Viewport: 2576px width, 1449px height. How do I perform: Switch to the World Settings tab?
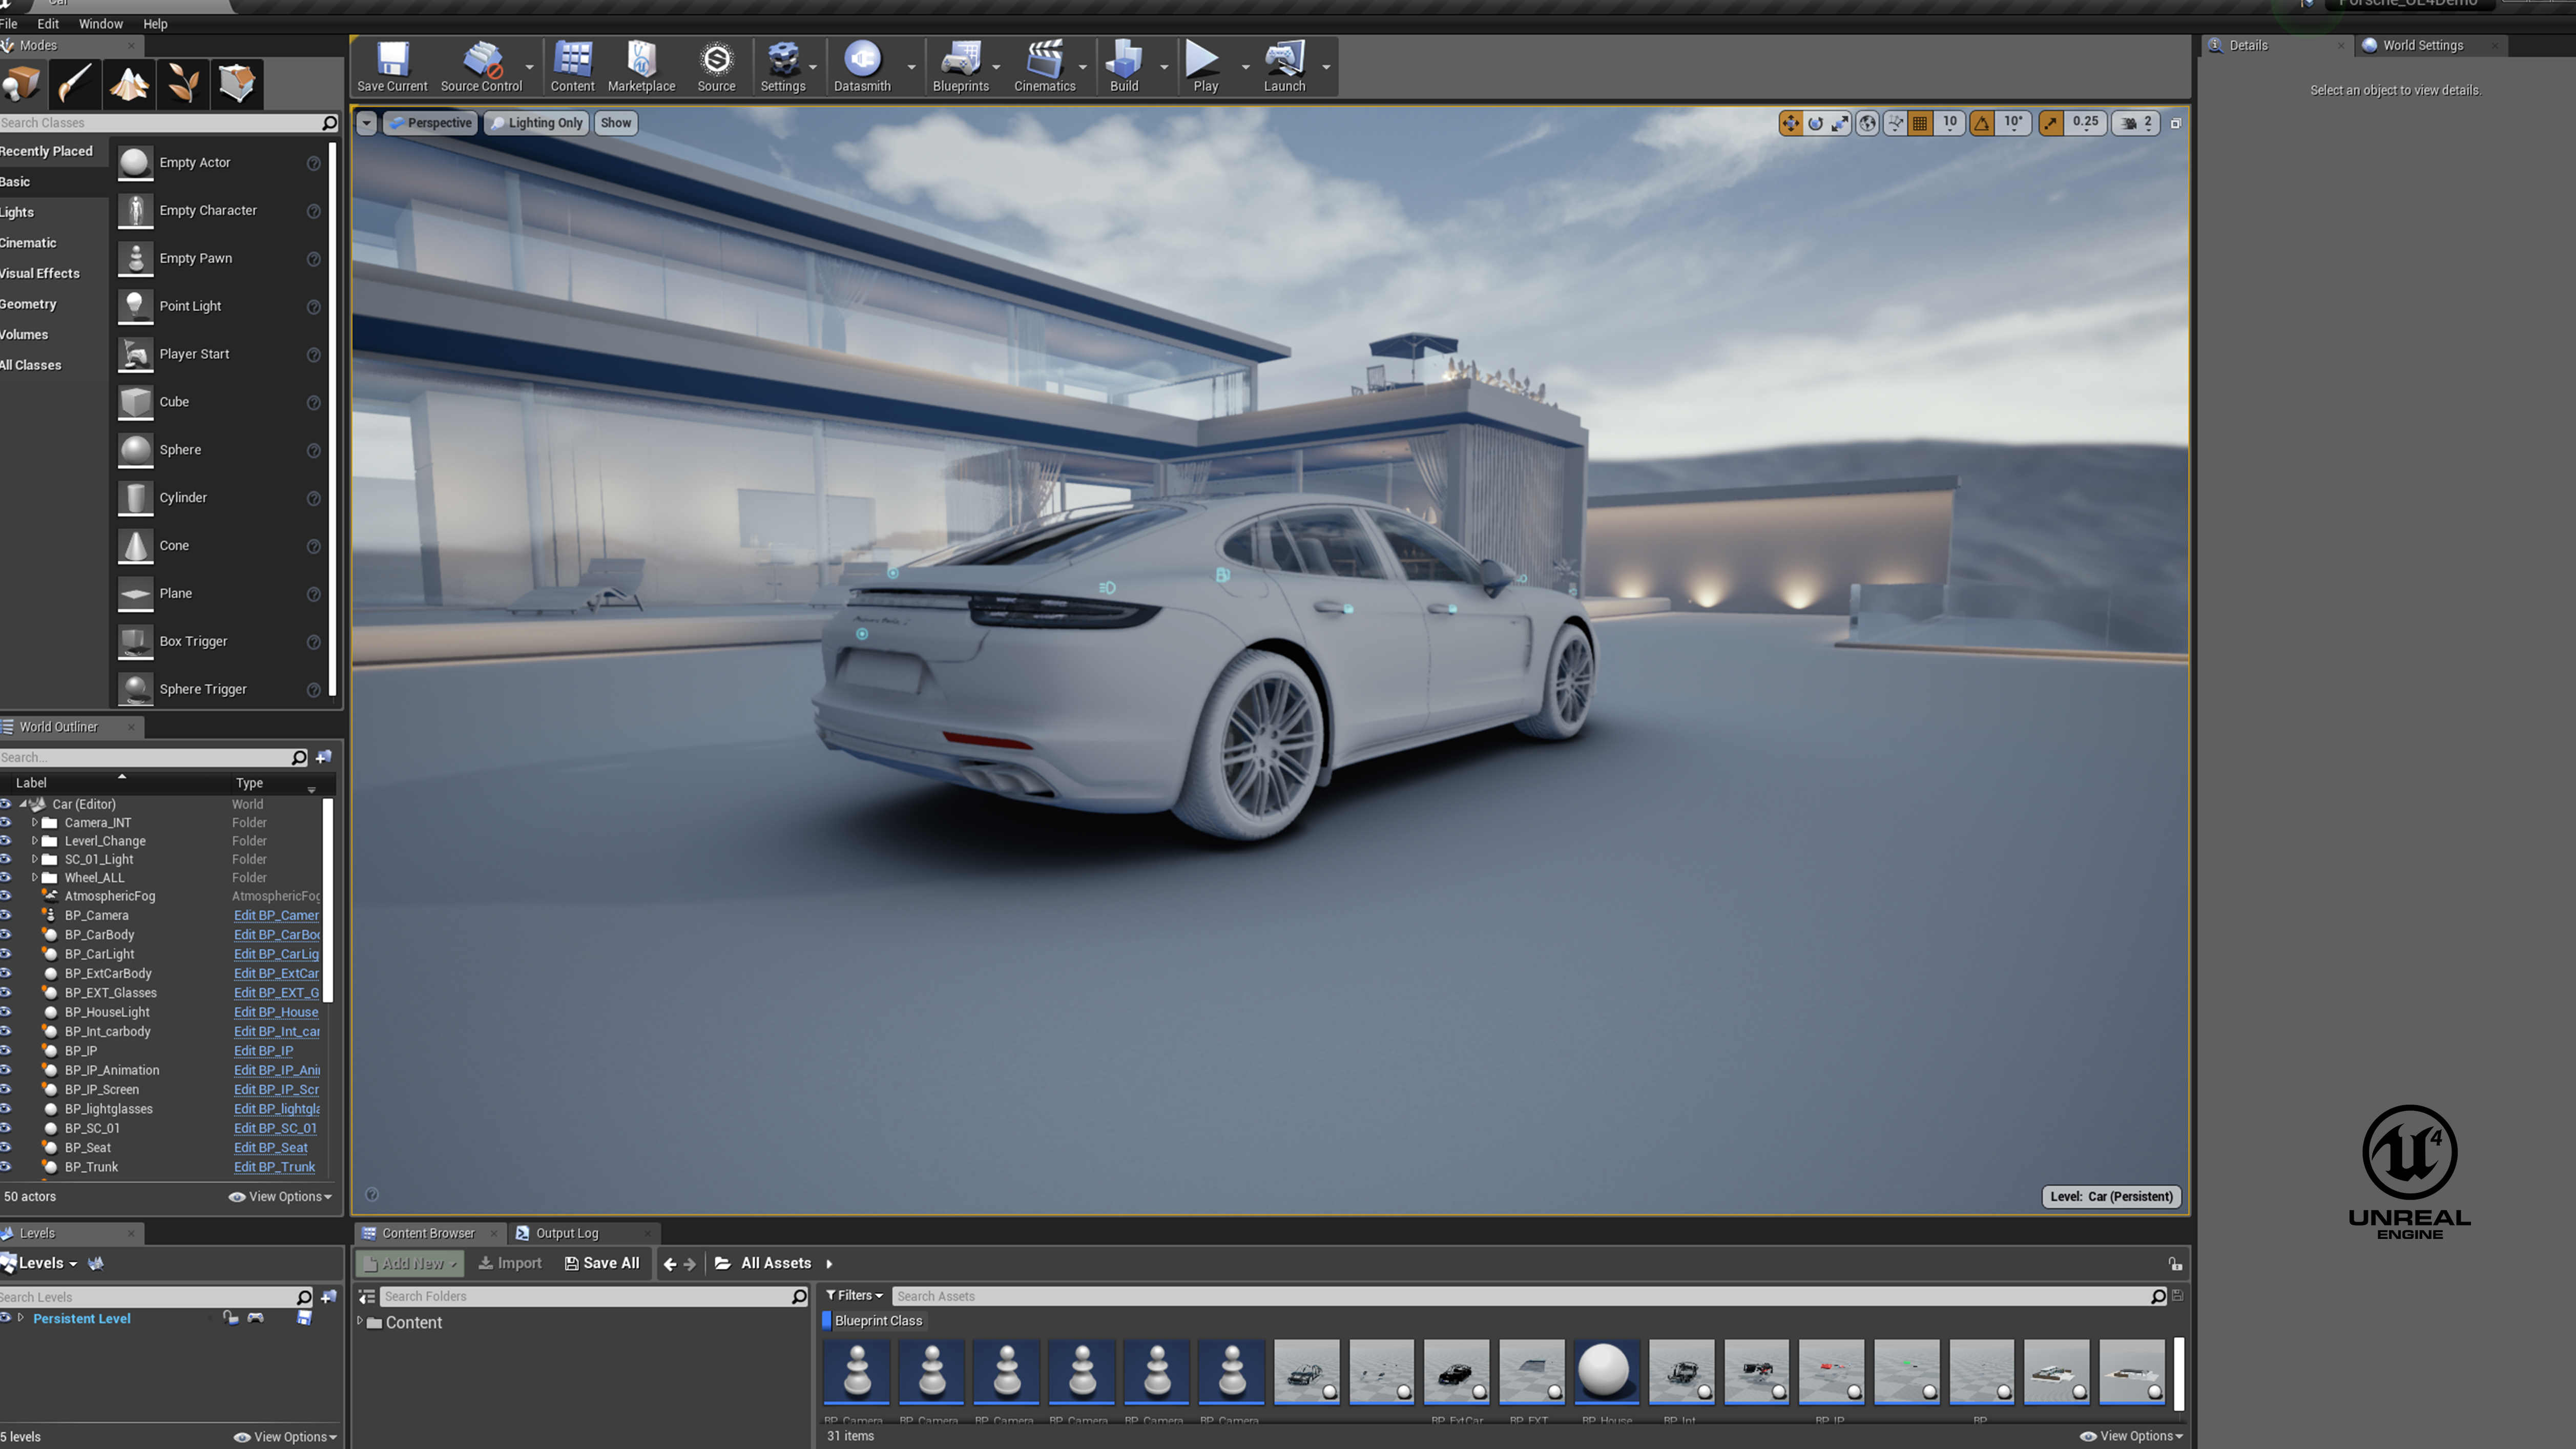click(2424, 45)
